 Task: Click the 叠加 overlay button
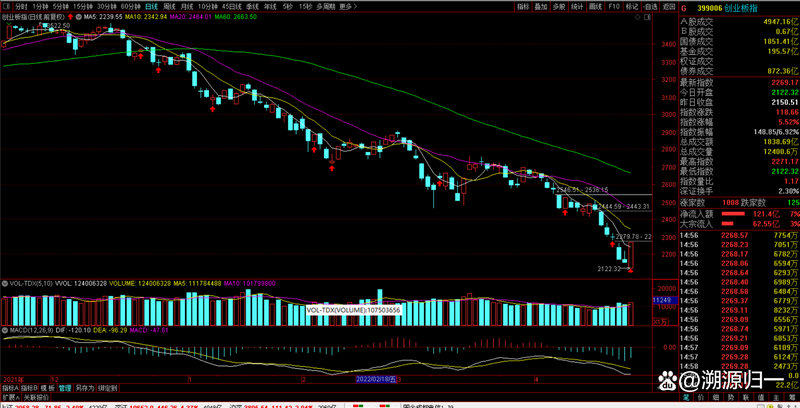click(x=541, y=6)
